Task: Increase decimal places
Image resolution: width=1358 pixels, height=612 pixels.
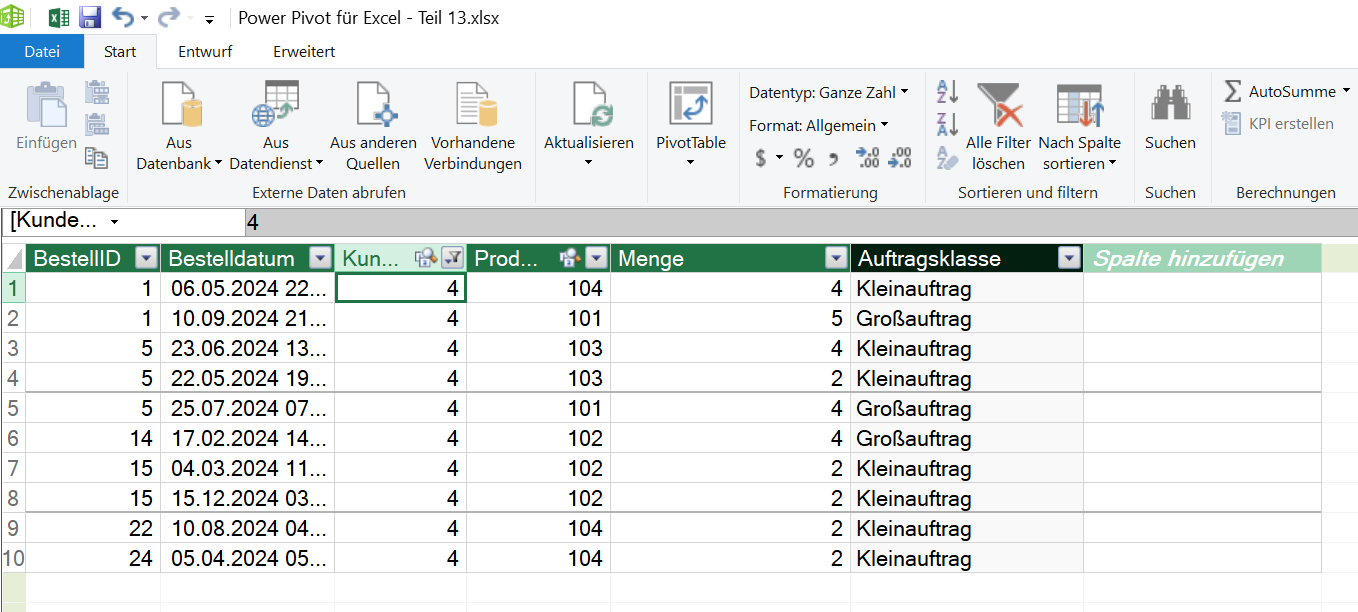Action: point(867,157)
